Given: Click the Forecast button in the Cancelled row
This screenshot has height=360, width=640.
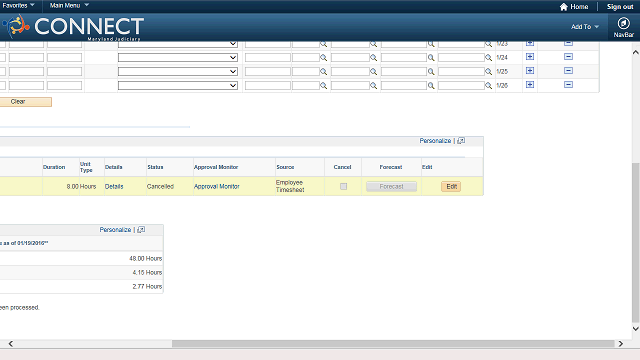Looking at the screenshot, I should point(391,187).
